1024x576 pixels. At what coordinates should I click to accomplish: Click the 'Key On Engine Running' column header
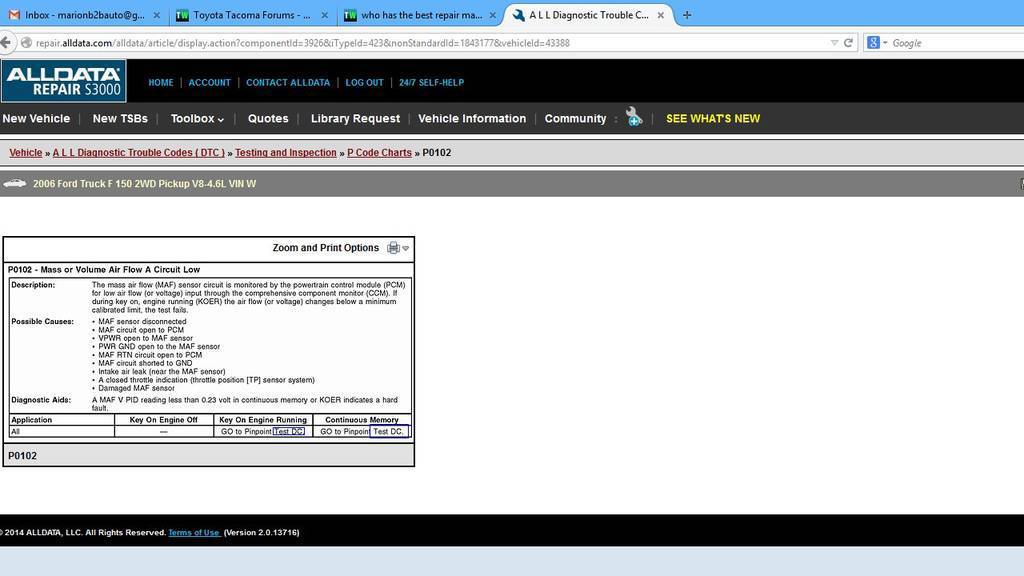pyautogui.click(x=263, y=420)
